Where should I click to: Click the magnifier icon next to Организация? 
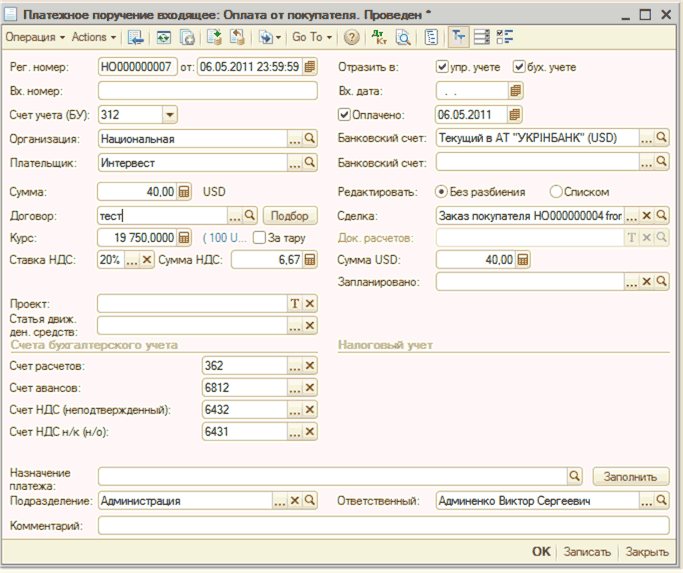(310, 139)
